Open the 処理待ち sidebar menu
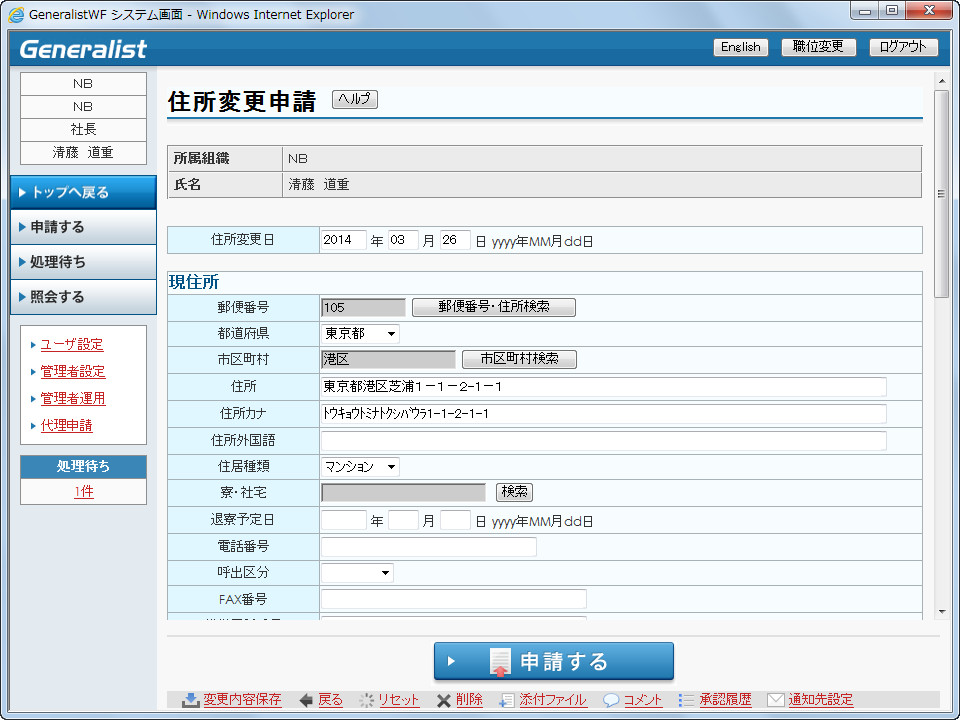960x720 pixels. coord(83,262)
